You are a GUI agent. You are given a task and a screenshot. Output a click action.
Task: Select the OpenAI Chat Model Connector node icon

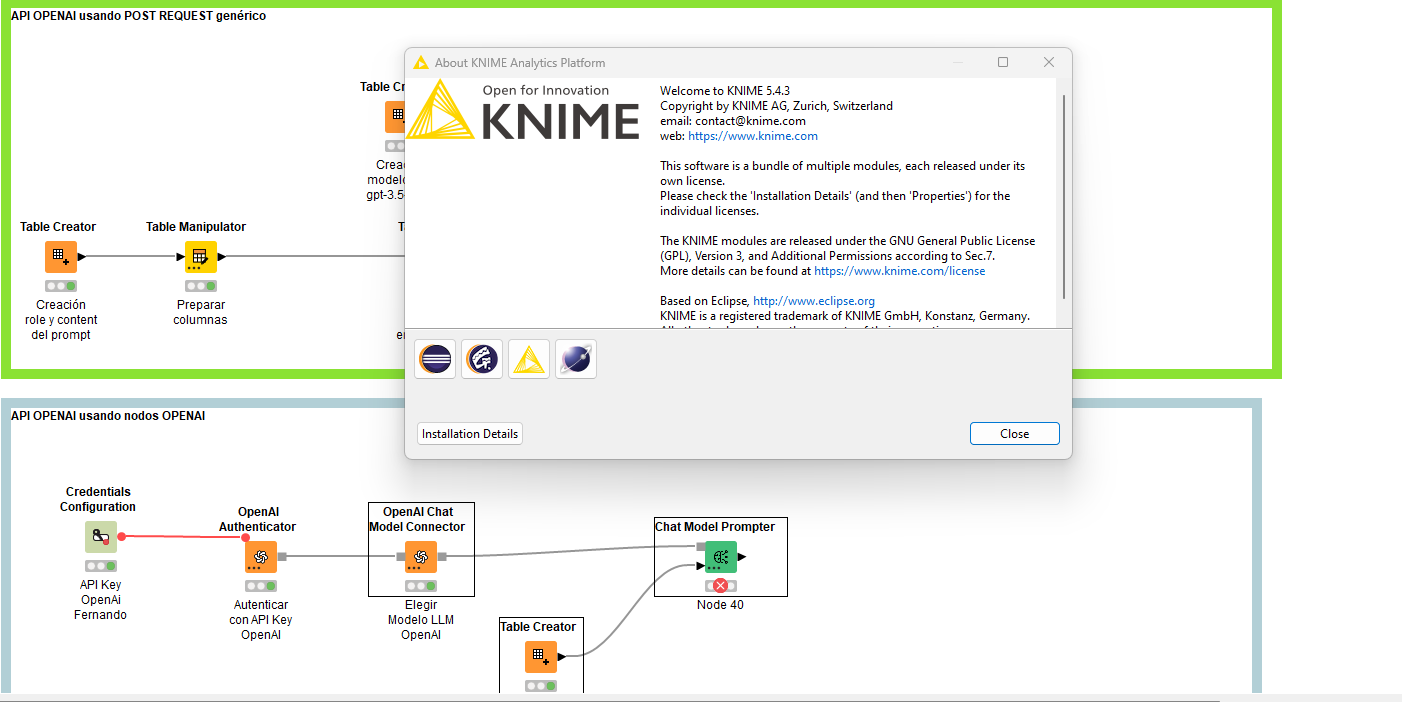point(421,557)
